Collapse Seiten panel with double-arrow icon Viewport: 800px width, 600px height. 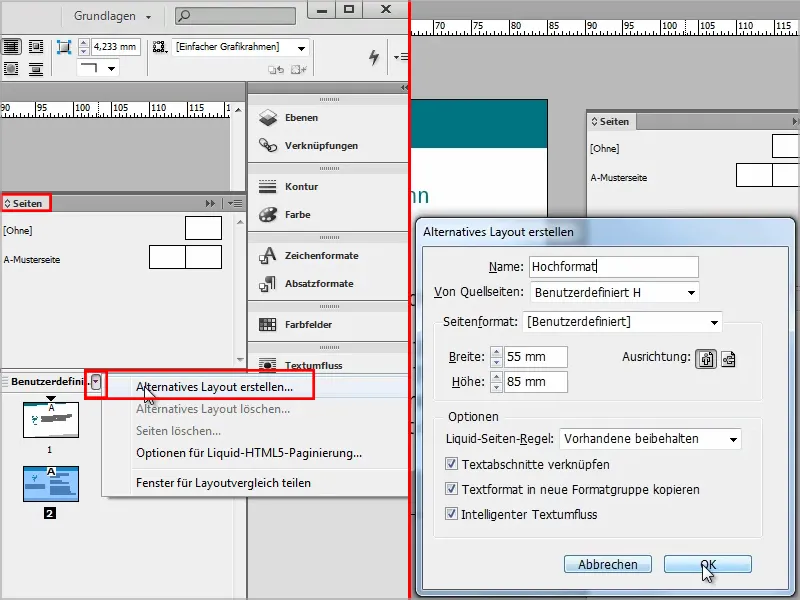pyautogui.click(x=210, y=204)
